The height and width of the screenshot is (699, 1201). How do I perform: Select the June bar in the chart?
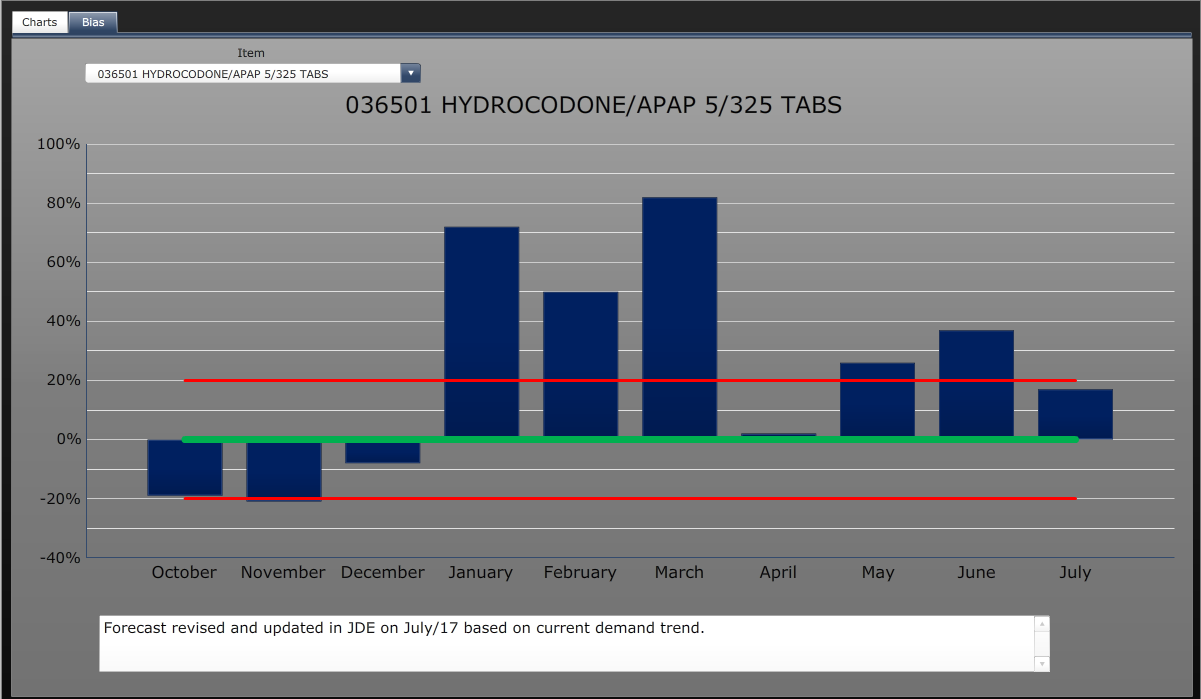[x=976, y=385]
